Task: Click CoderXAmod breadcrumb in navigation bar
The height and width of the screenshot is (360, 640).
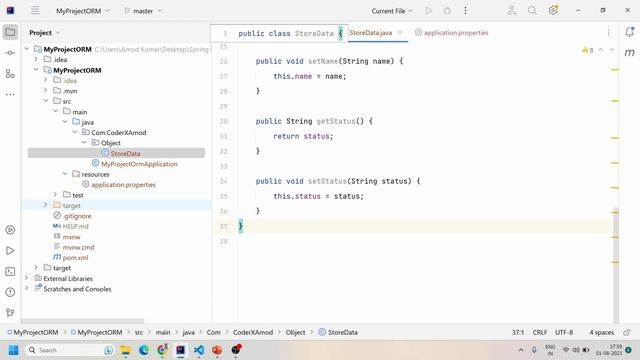Action: [x=253, y=332]
